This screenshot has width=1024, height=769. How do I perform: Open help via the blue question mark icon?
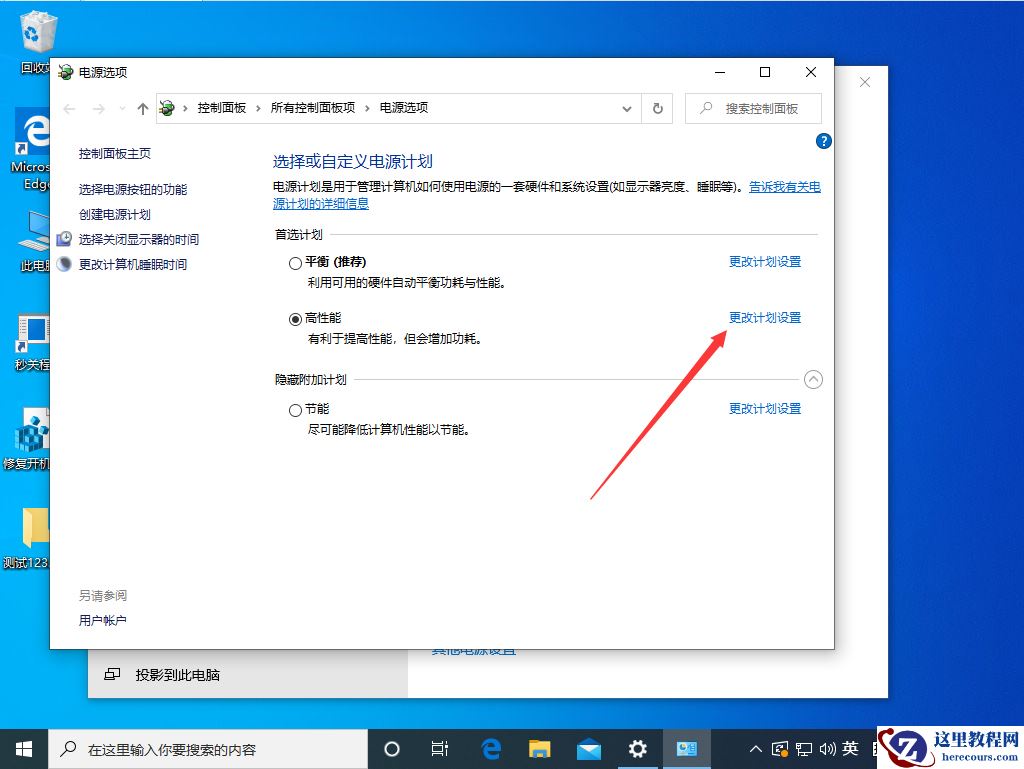(823, 141)
